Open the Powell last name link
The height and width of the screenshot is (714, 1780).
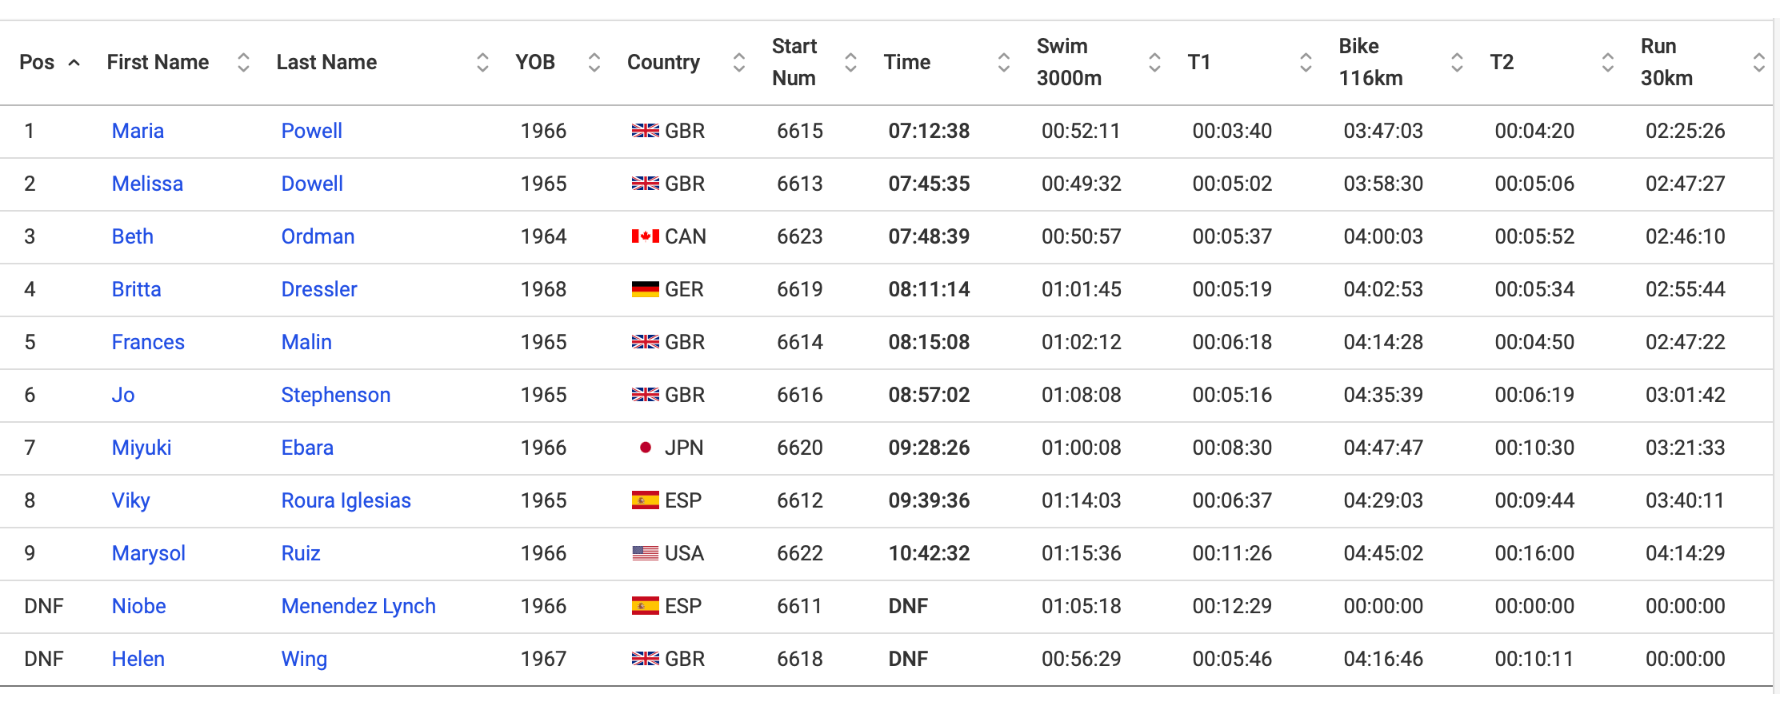pos(312,131)
